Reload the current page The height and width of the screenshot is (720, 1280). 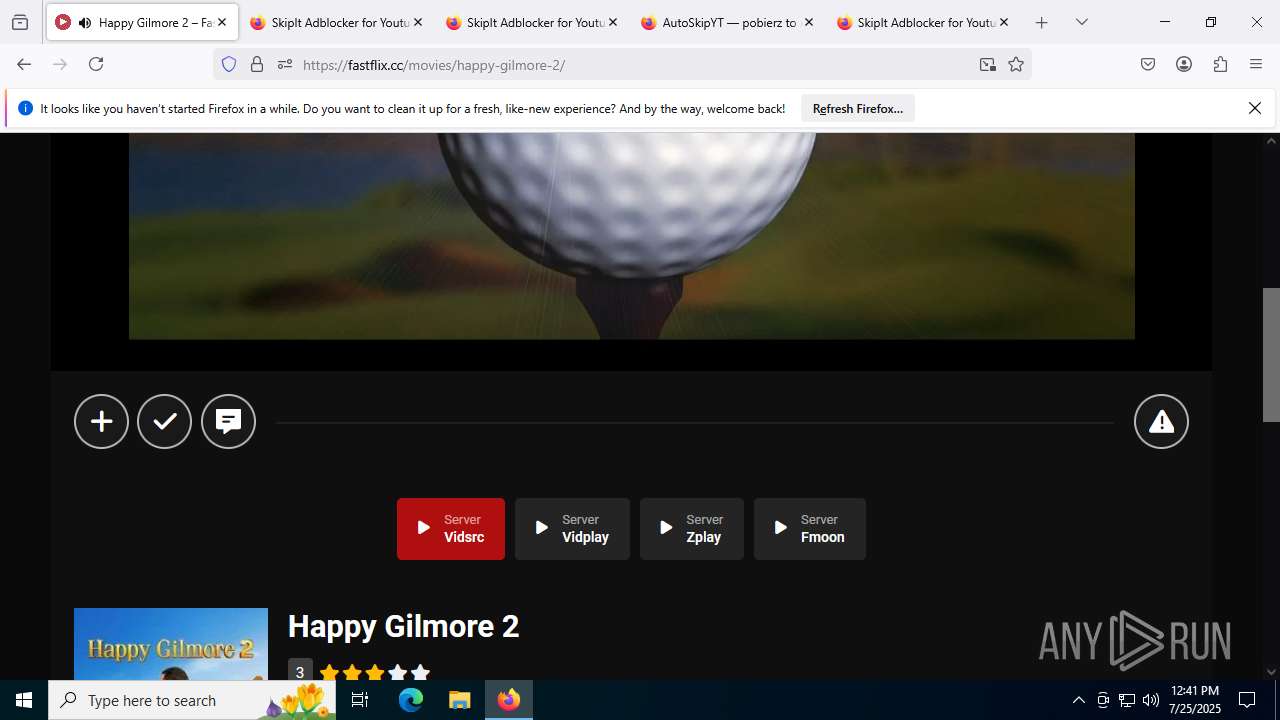point(96,64)
